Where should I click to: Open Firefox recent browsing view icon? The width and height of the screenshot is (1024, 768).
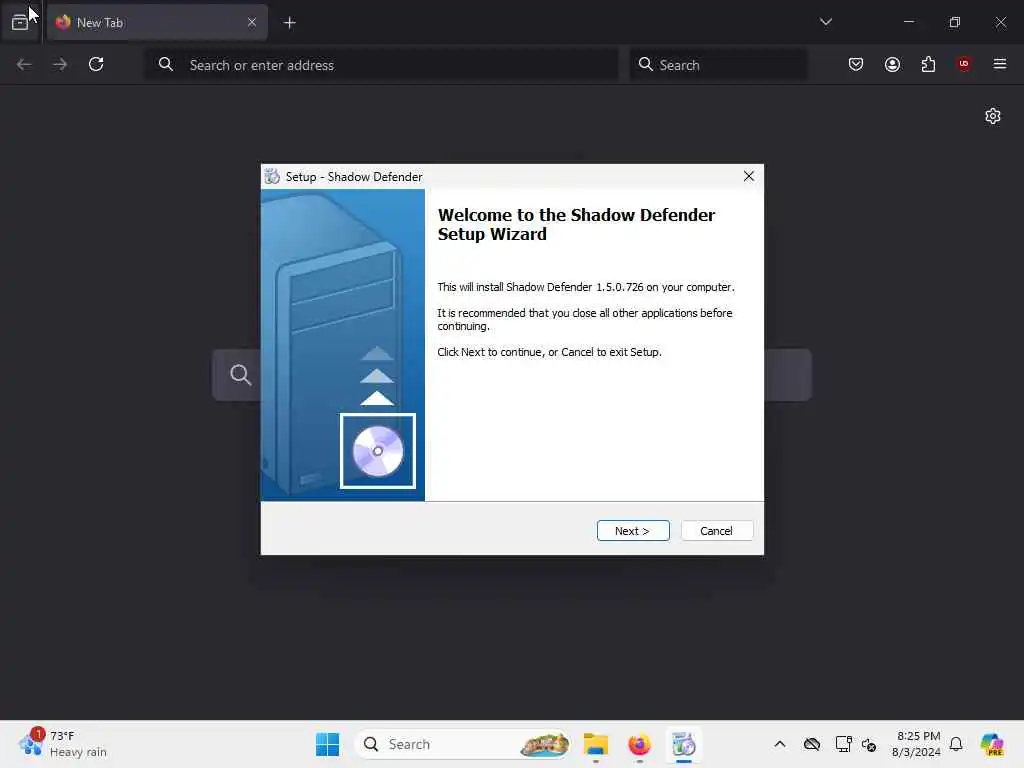[20, 23]
